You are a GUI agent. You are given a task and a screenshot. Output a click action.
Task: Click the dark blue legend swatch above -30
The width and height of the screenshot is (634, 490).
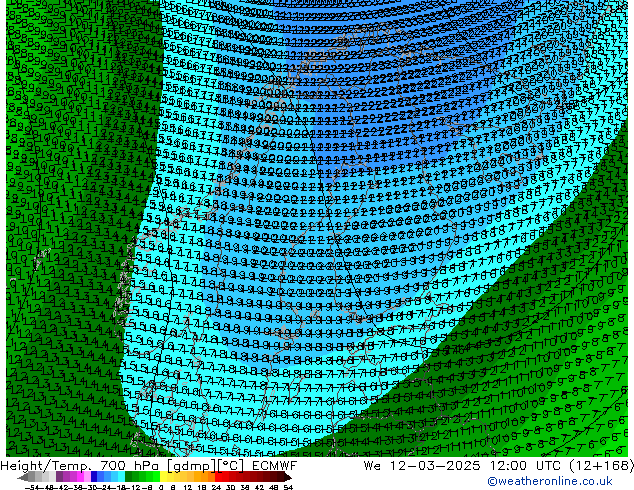(94, 477)
